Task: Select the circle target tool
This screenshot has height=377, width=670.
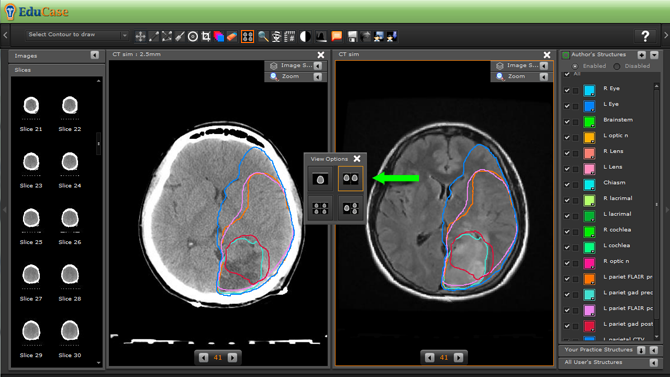Action: 193,37
